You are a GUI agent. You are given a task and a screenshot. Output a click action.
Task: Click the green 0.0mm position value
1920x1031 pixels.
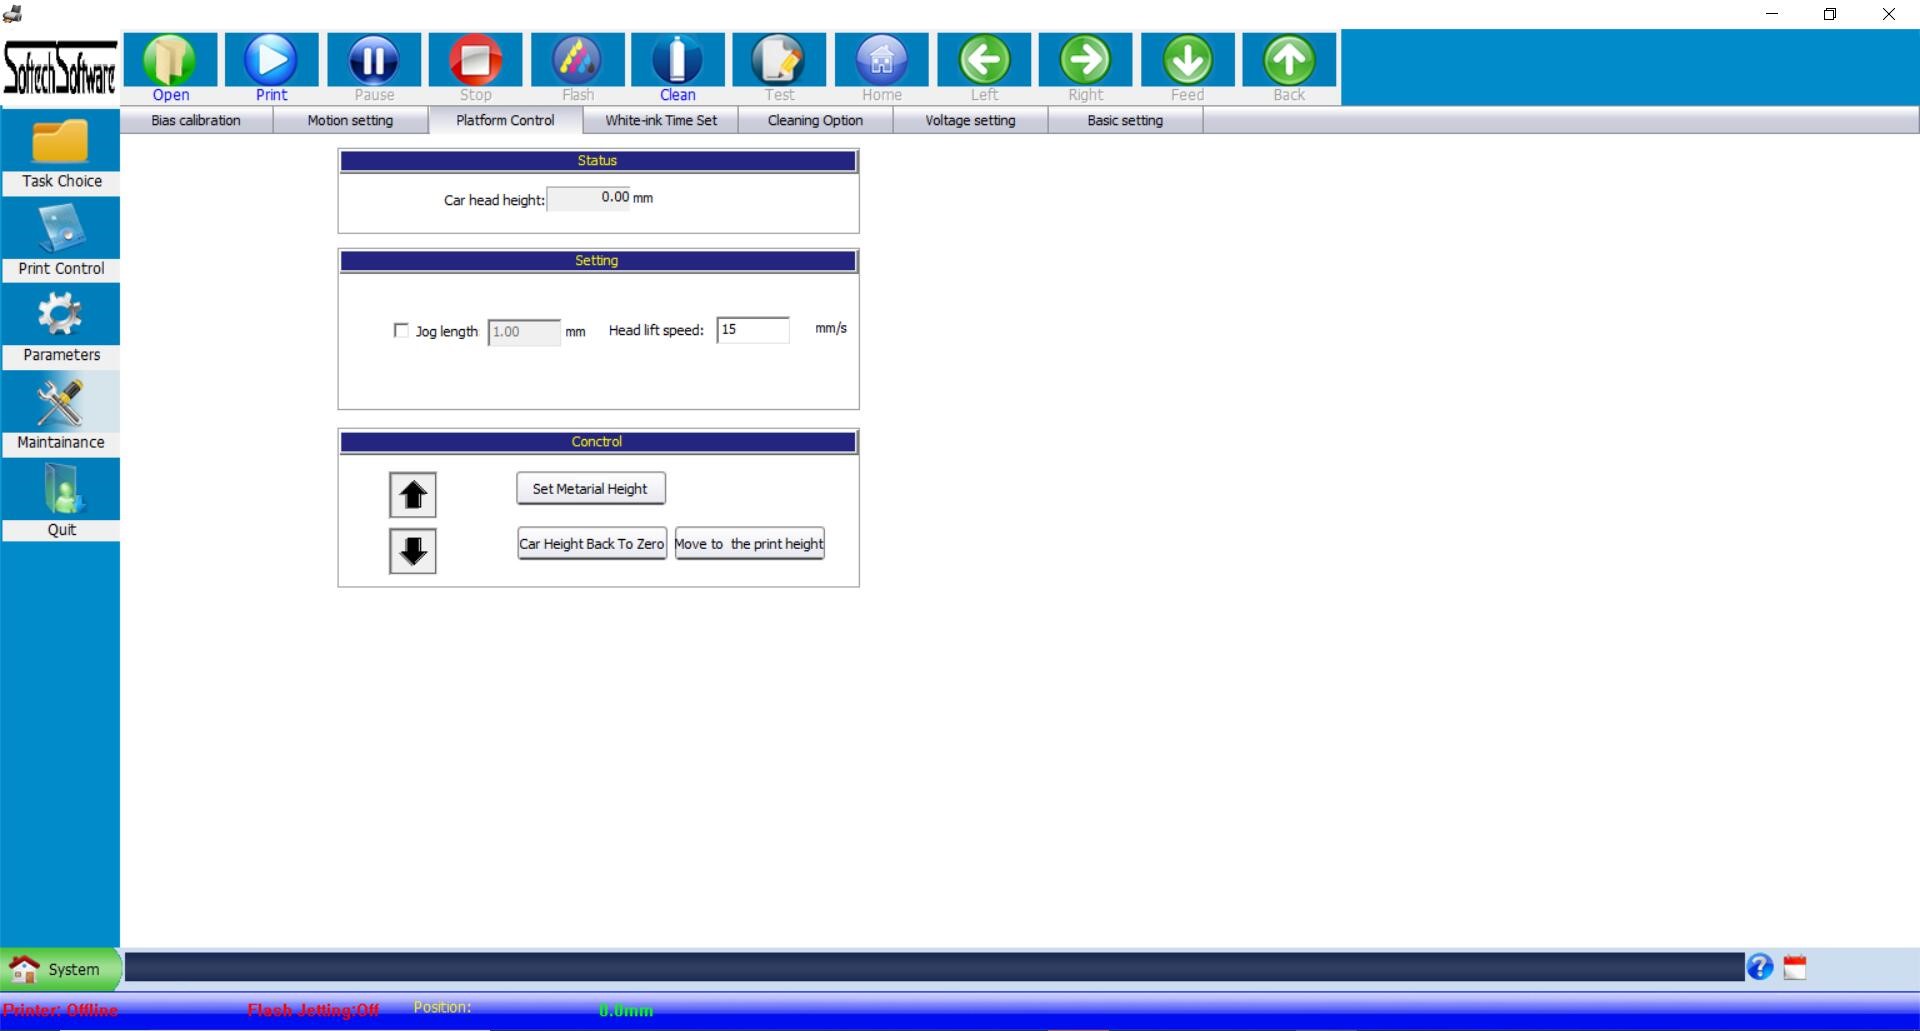pos(626,1010)
